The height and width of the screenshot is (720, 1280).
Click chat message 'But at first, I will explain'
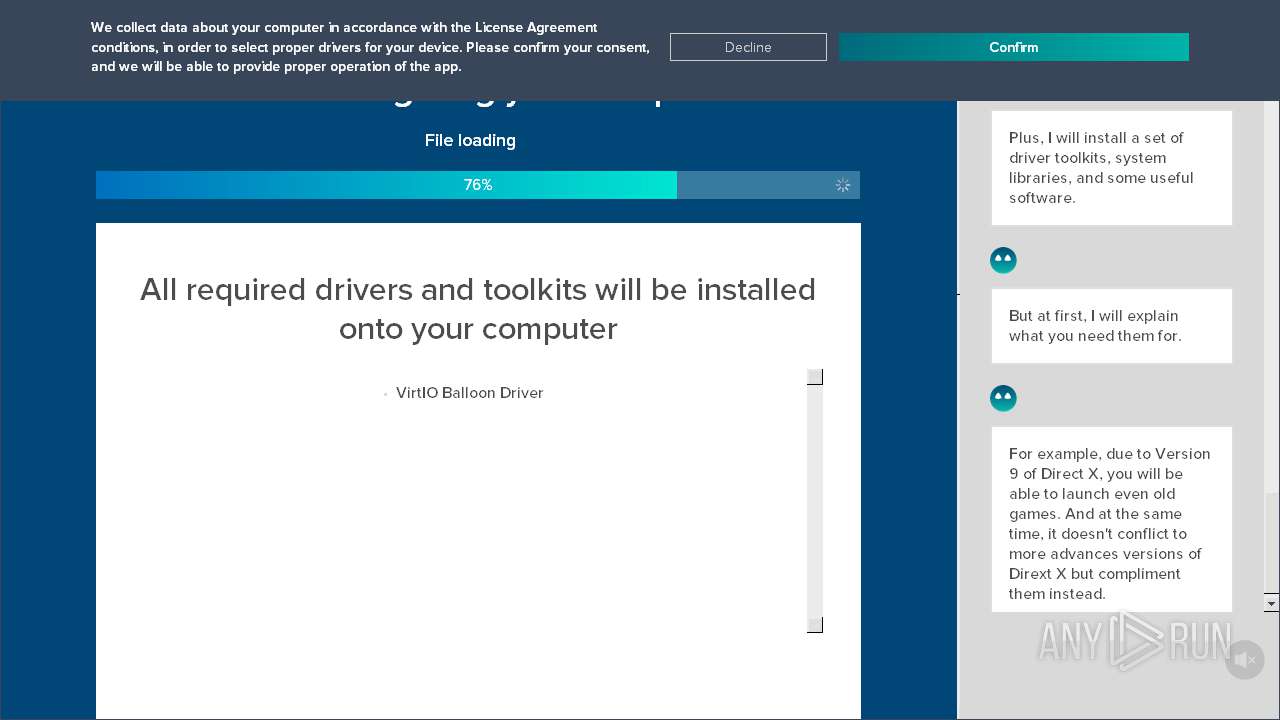click(1111, 326)
